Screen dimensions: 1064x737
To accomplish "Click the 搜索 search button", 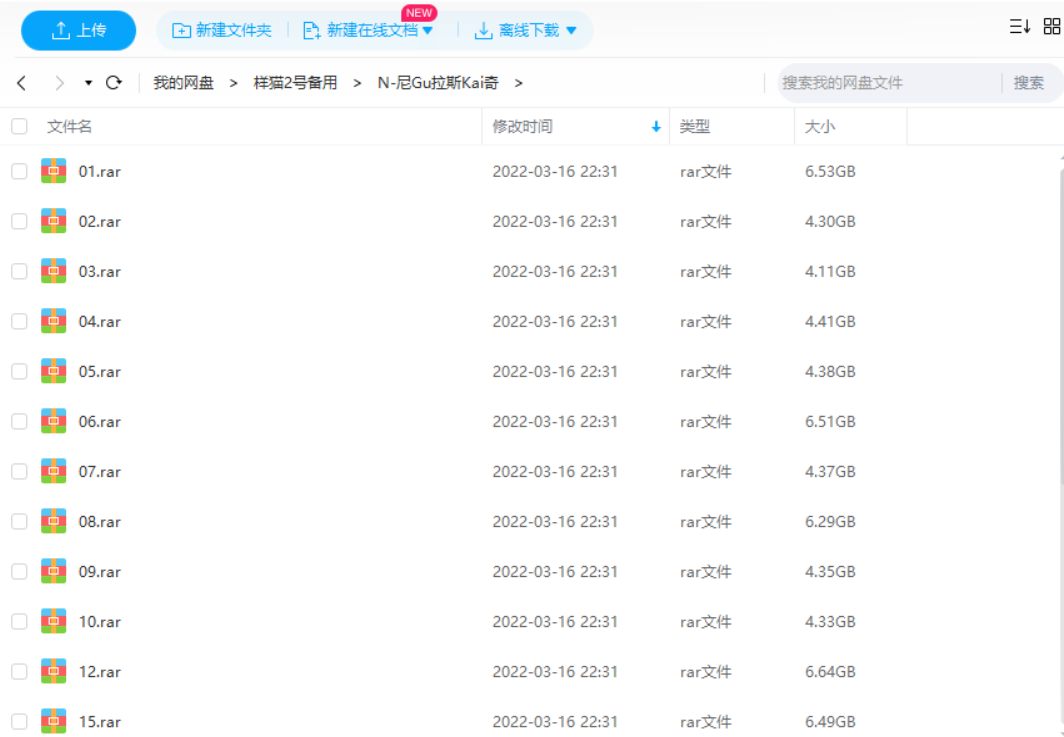I will 1028,83.
